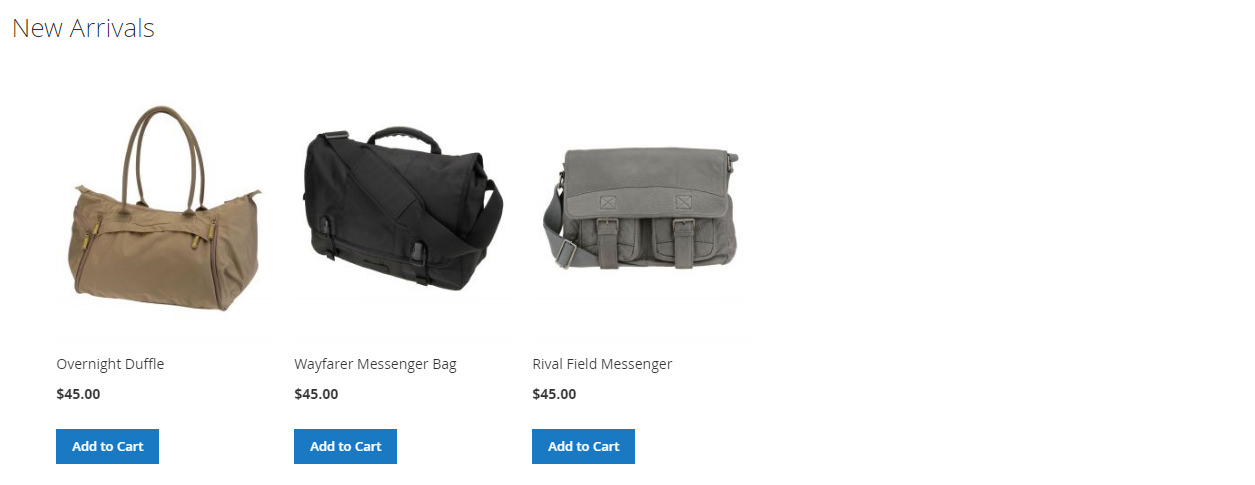Open the Overnight Duffle product link
Screen dimensions: 1255x485
click(x=110, y=364)
